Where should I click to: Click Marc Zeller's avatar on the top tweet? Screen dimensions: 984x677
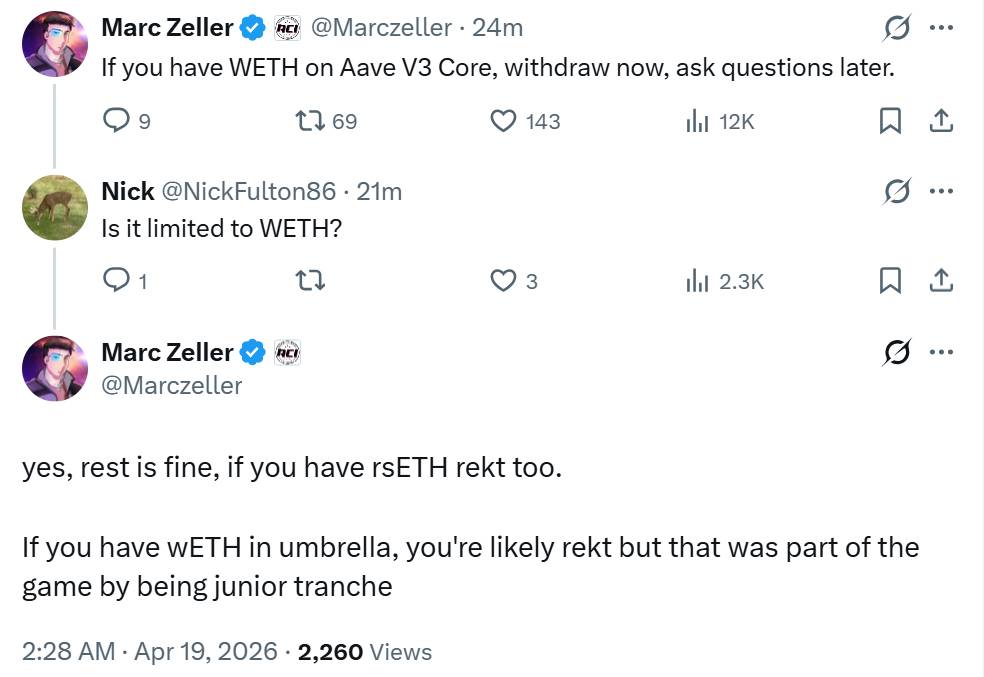55,44
